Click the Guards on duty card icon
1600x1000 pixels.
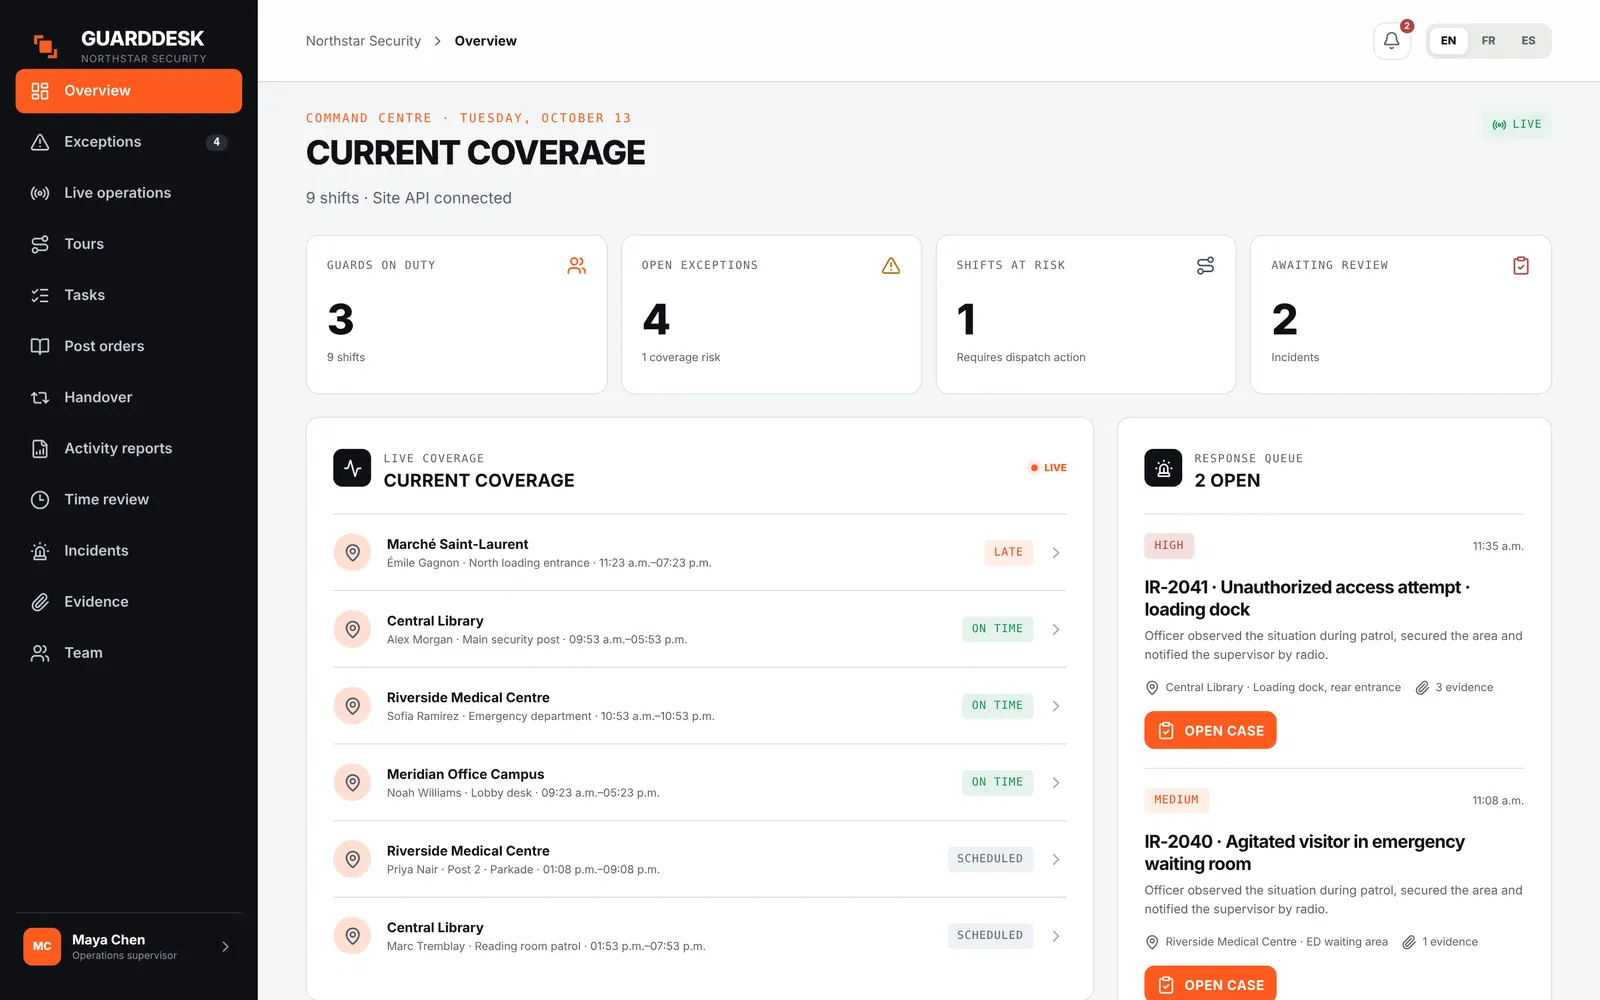[577, 266]
